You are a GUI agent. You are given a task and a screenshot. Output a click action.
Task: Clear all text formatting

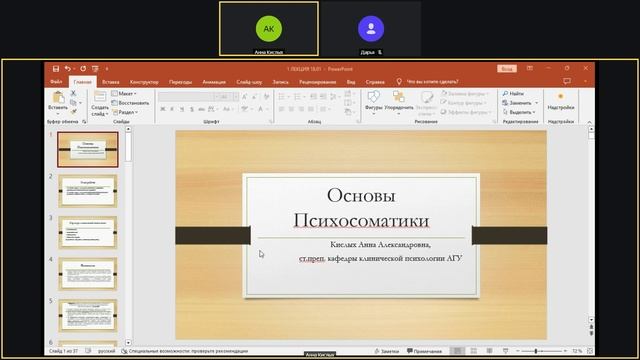[x=267, y=97]
